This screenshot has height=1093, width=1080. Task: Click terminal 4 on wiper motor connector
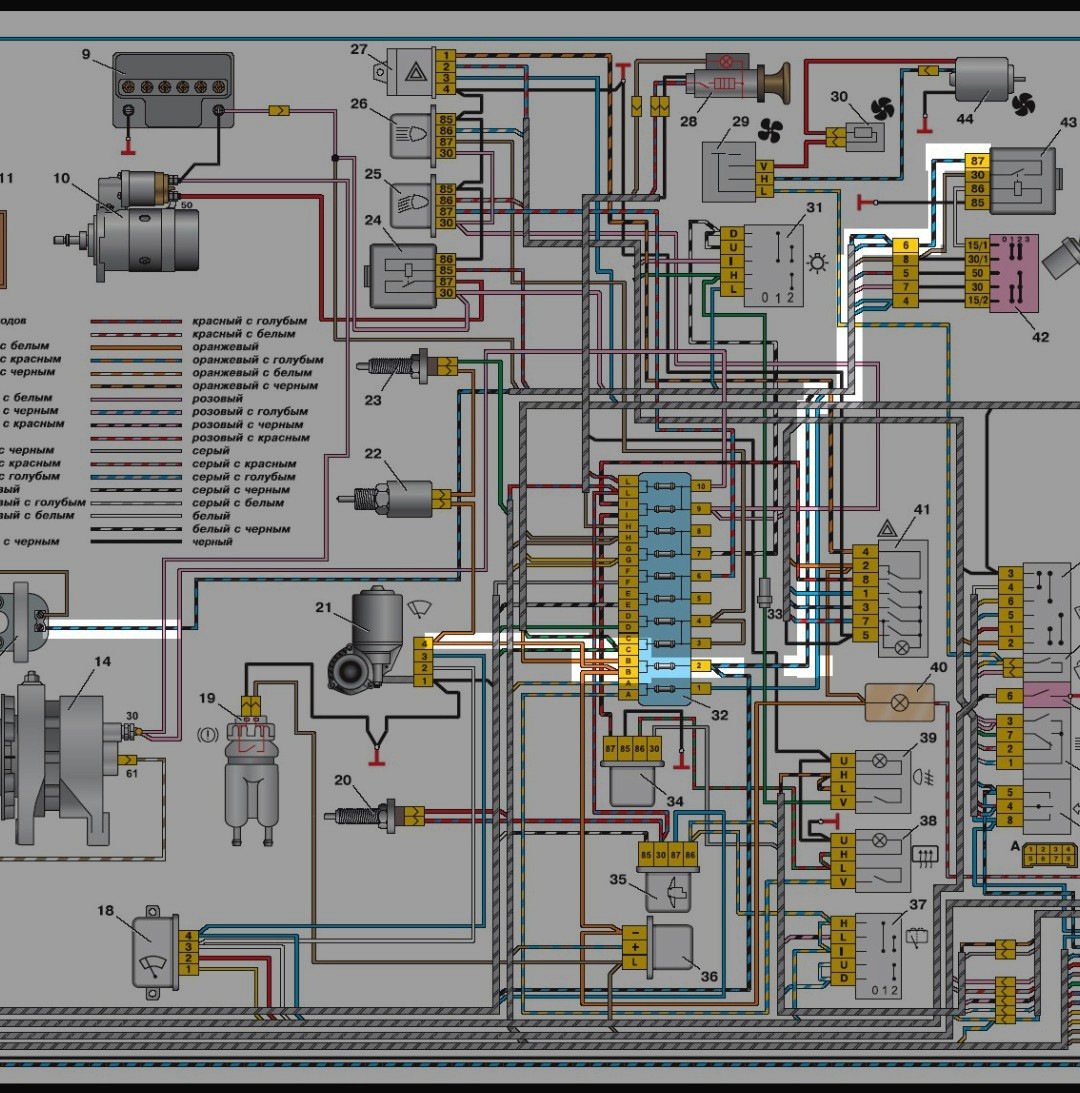[423, 644]
